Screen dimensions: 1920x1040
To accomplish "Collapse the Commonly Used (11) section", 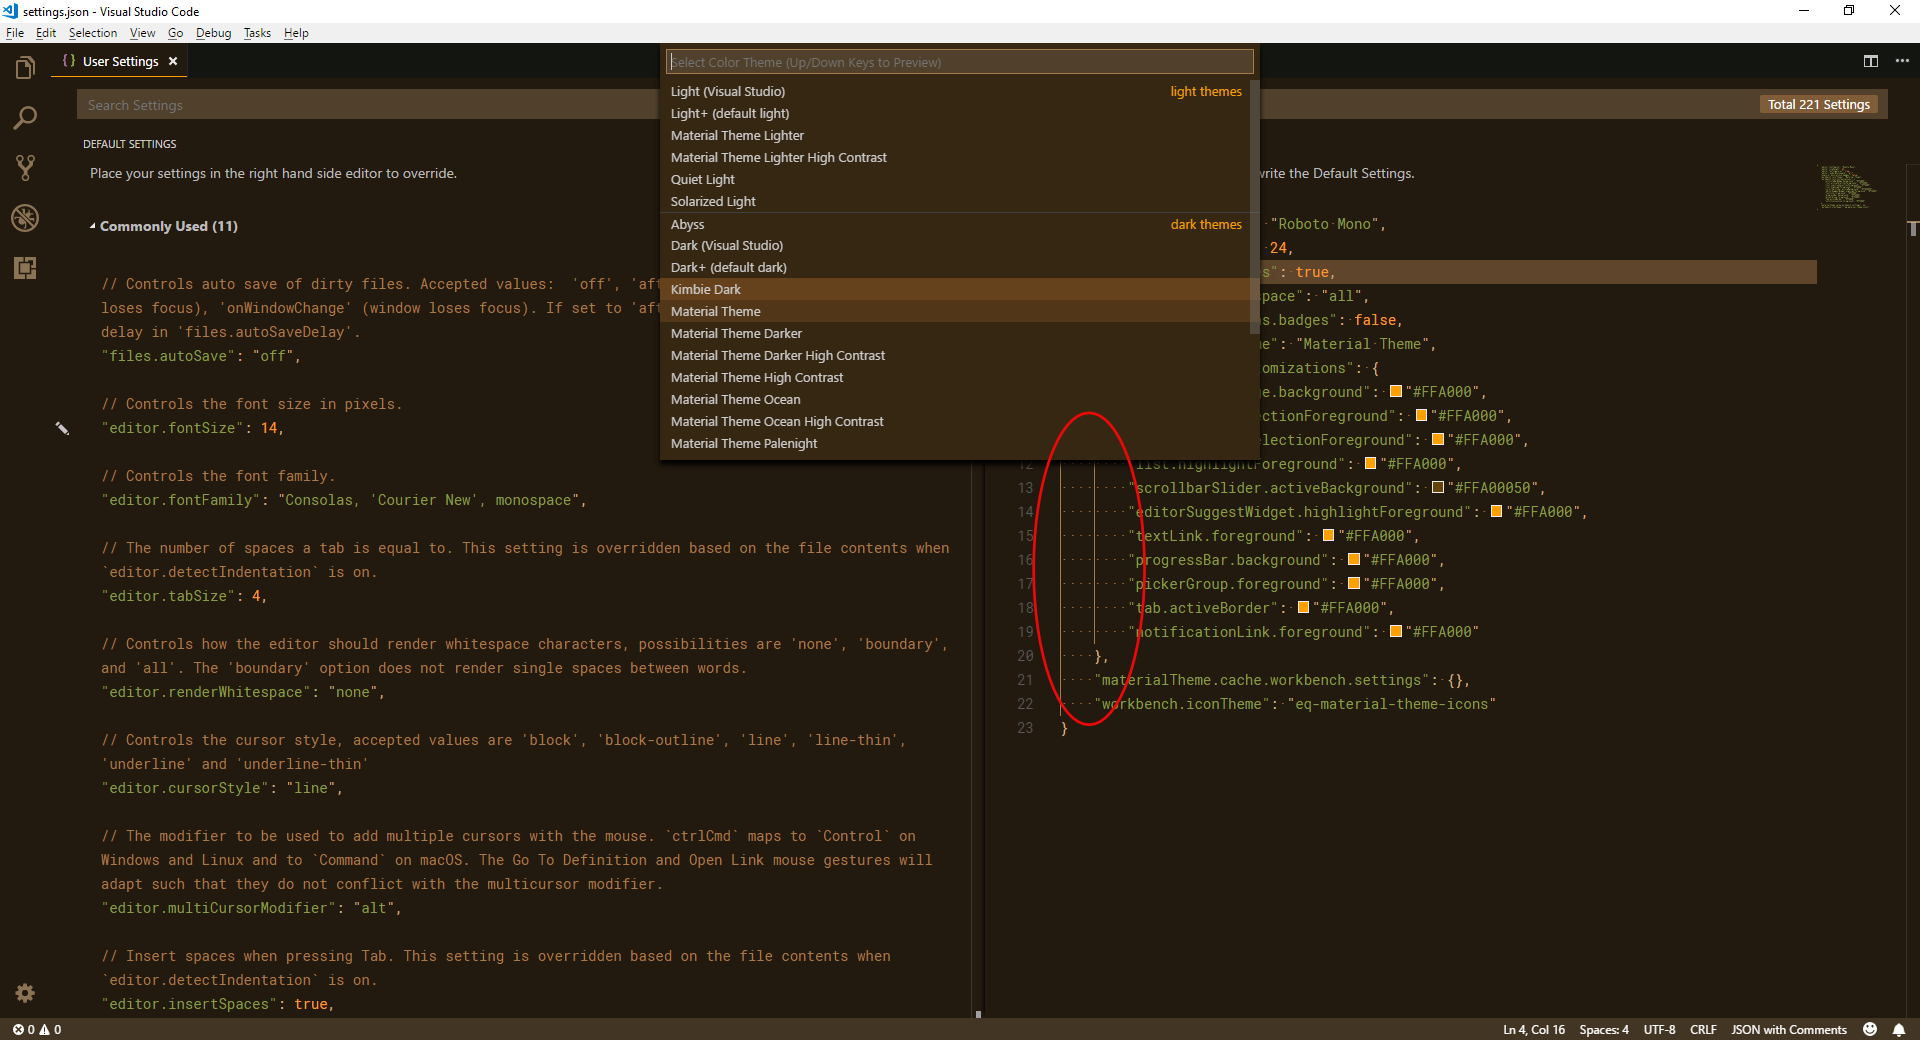I will point(164,226).
